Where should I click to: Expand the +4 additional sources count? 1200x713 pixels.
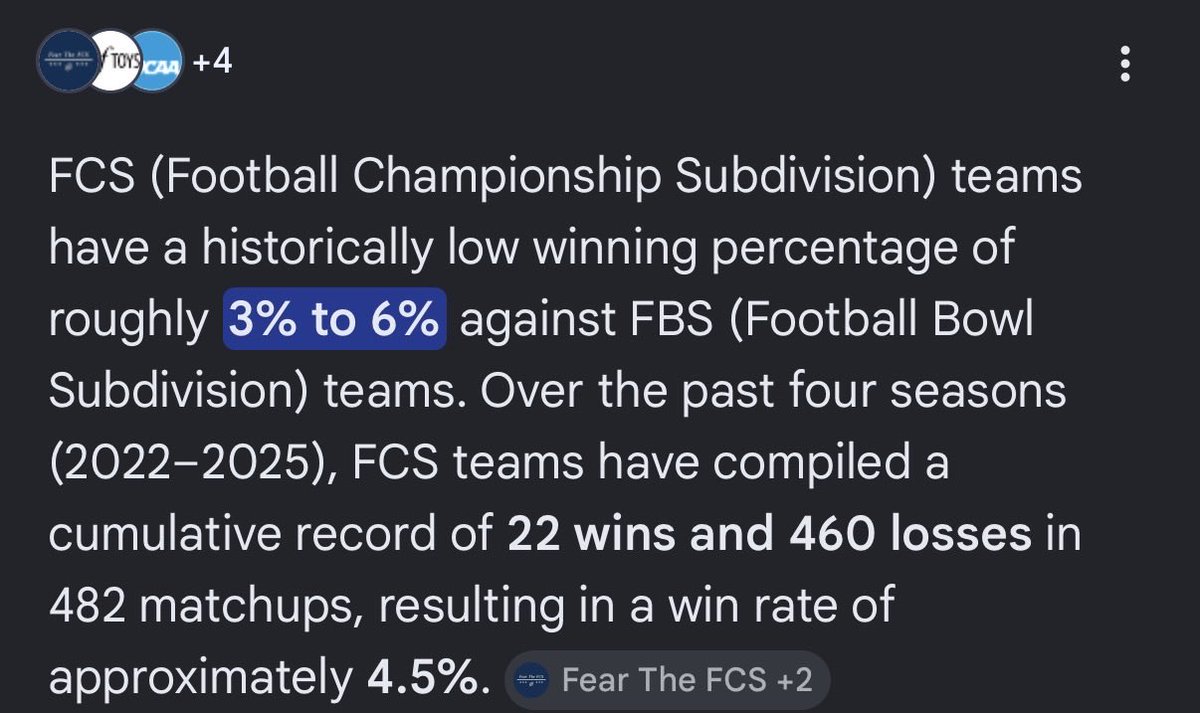coord(212,62)
